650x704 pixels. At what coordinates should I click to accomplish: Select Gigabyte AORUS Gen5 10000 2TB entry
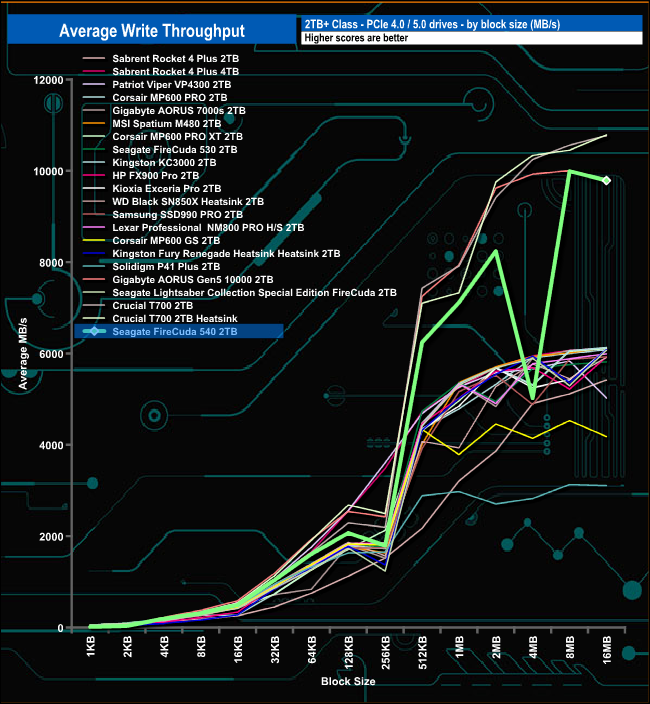(x=193, y=280)
